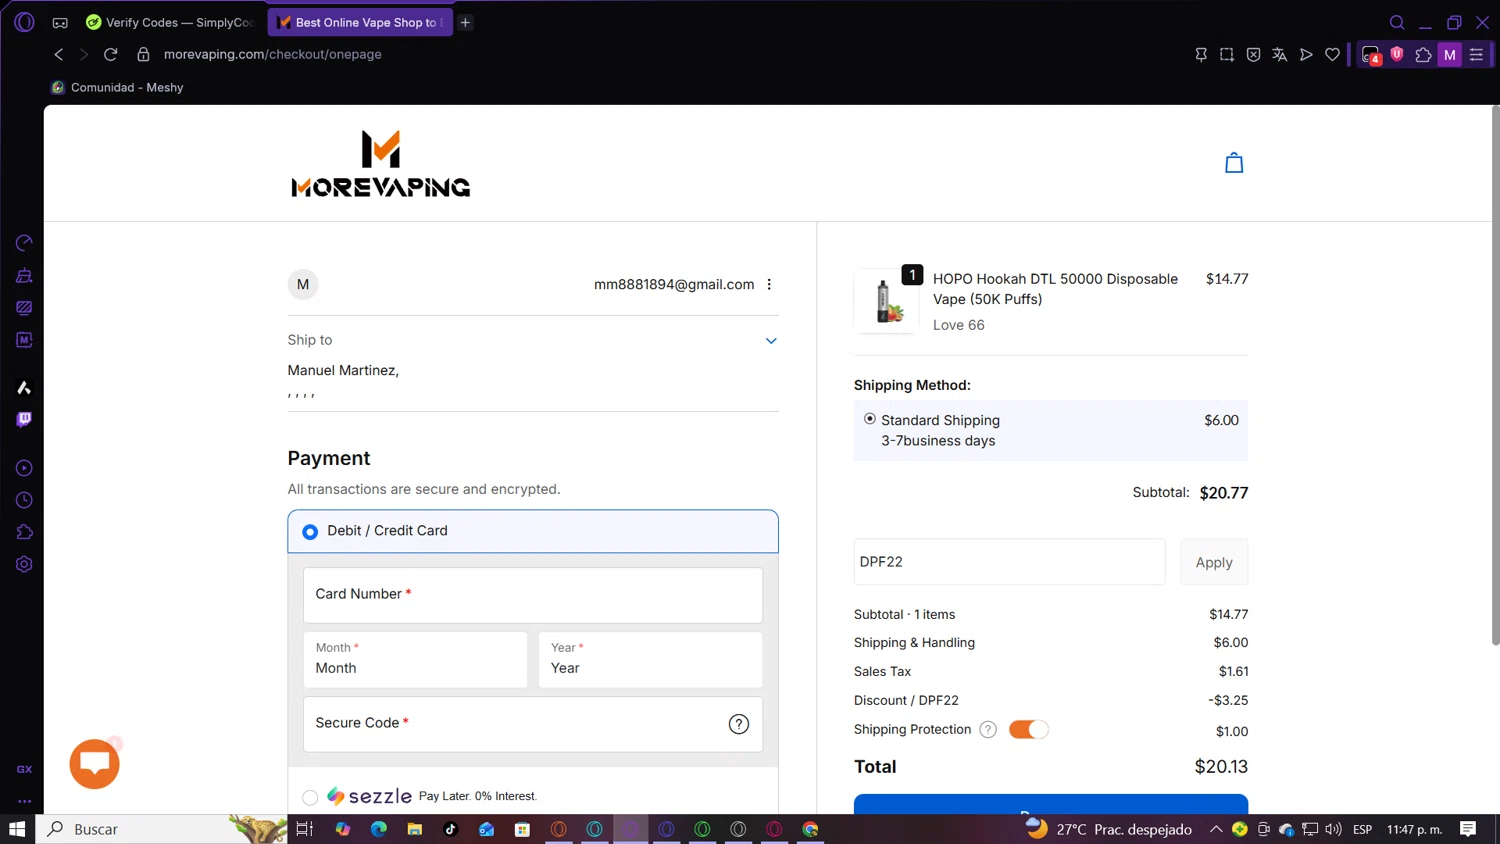Click the HOPO Hookah vape product thumbnail
This screenshot has width=1500, height=844.
pyautogui.click(x=886, y=300)
